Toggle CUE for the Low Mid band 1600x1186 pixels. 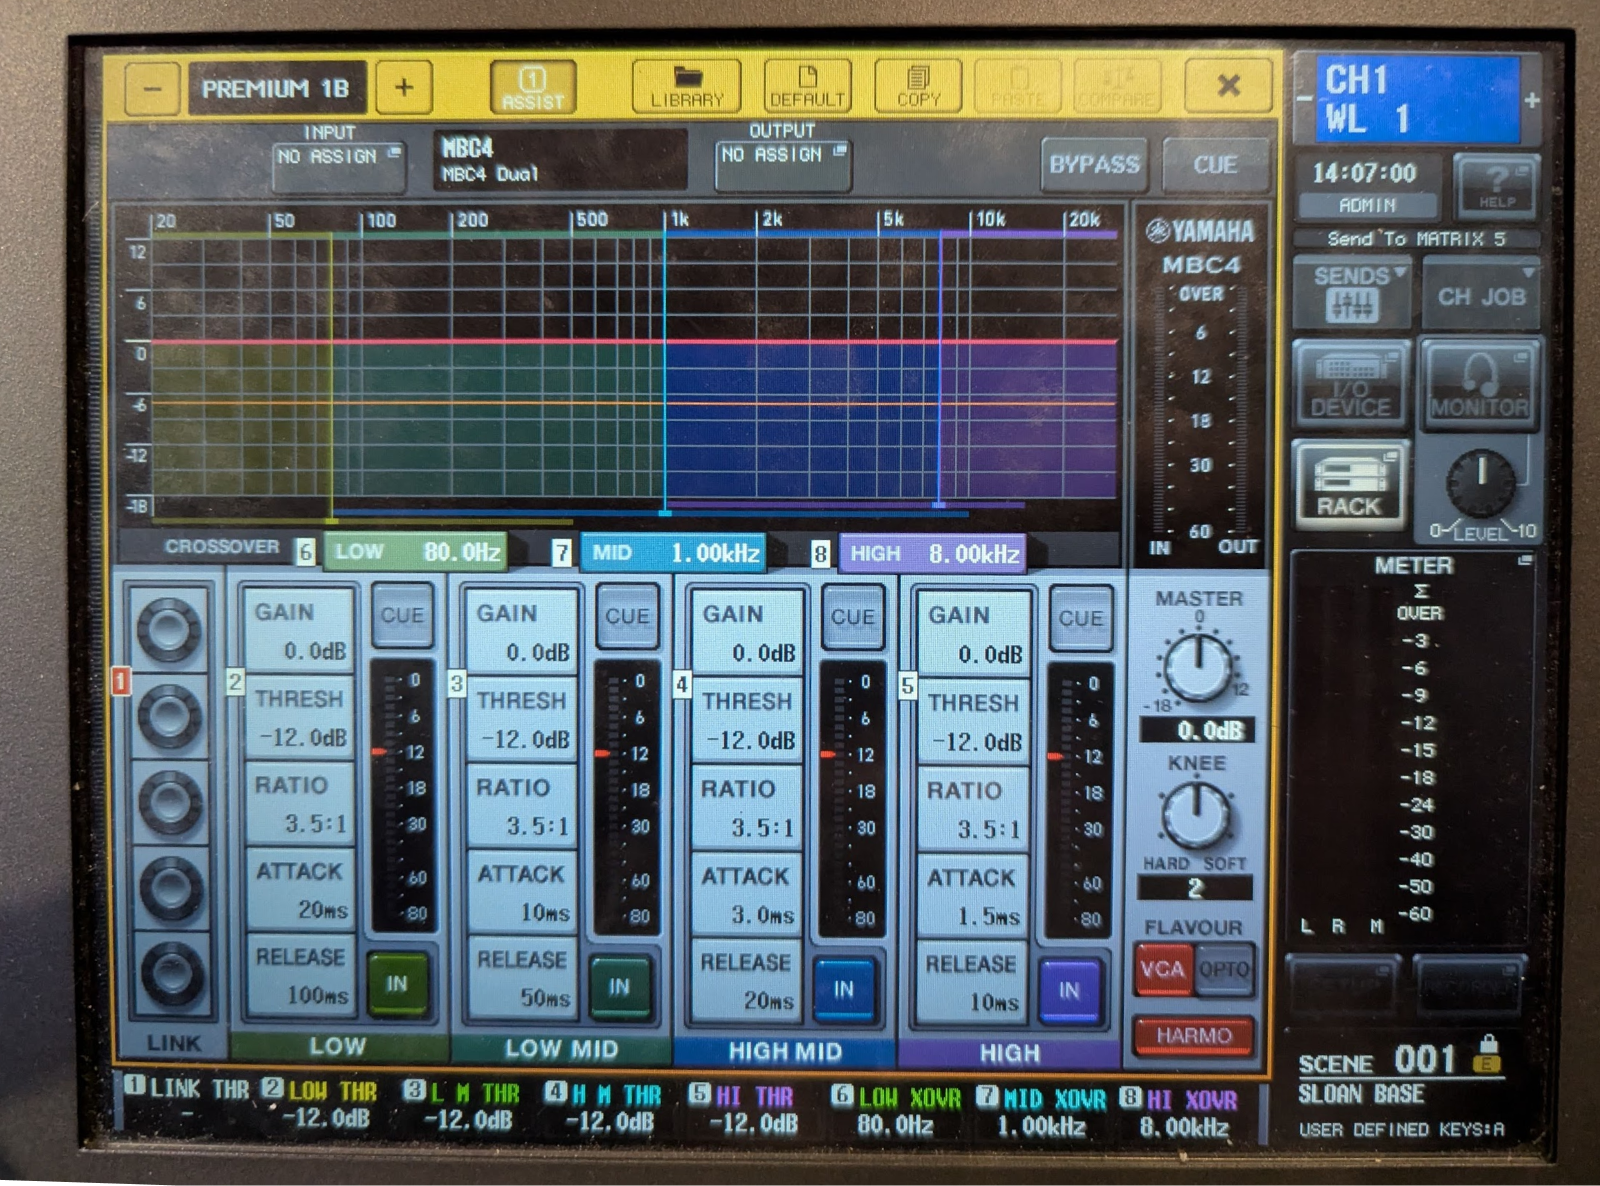point(627,617)
